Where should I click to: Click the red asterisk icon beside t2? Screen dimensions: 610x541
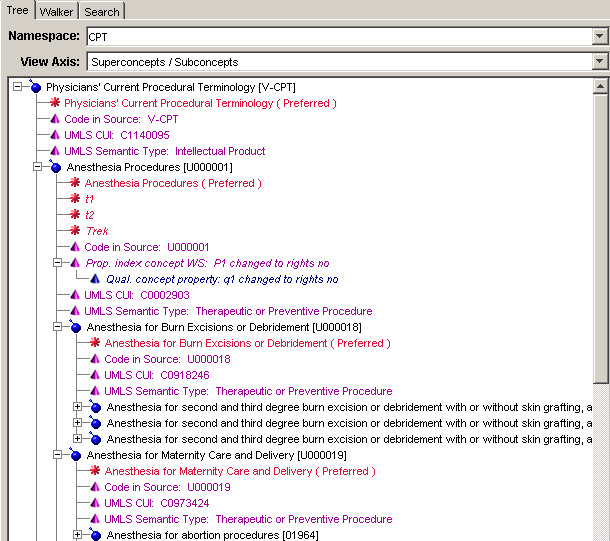(75, 214)
